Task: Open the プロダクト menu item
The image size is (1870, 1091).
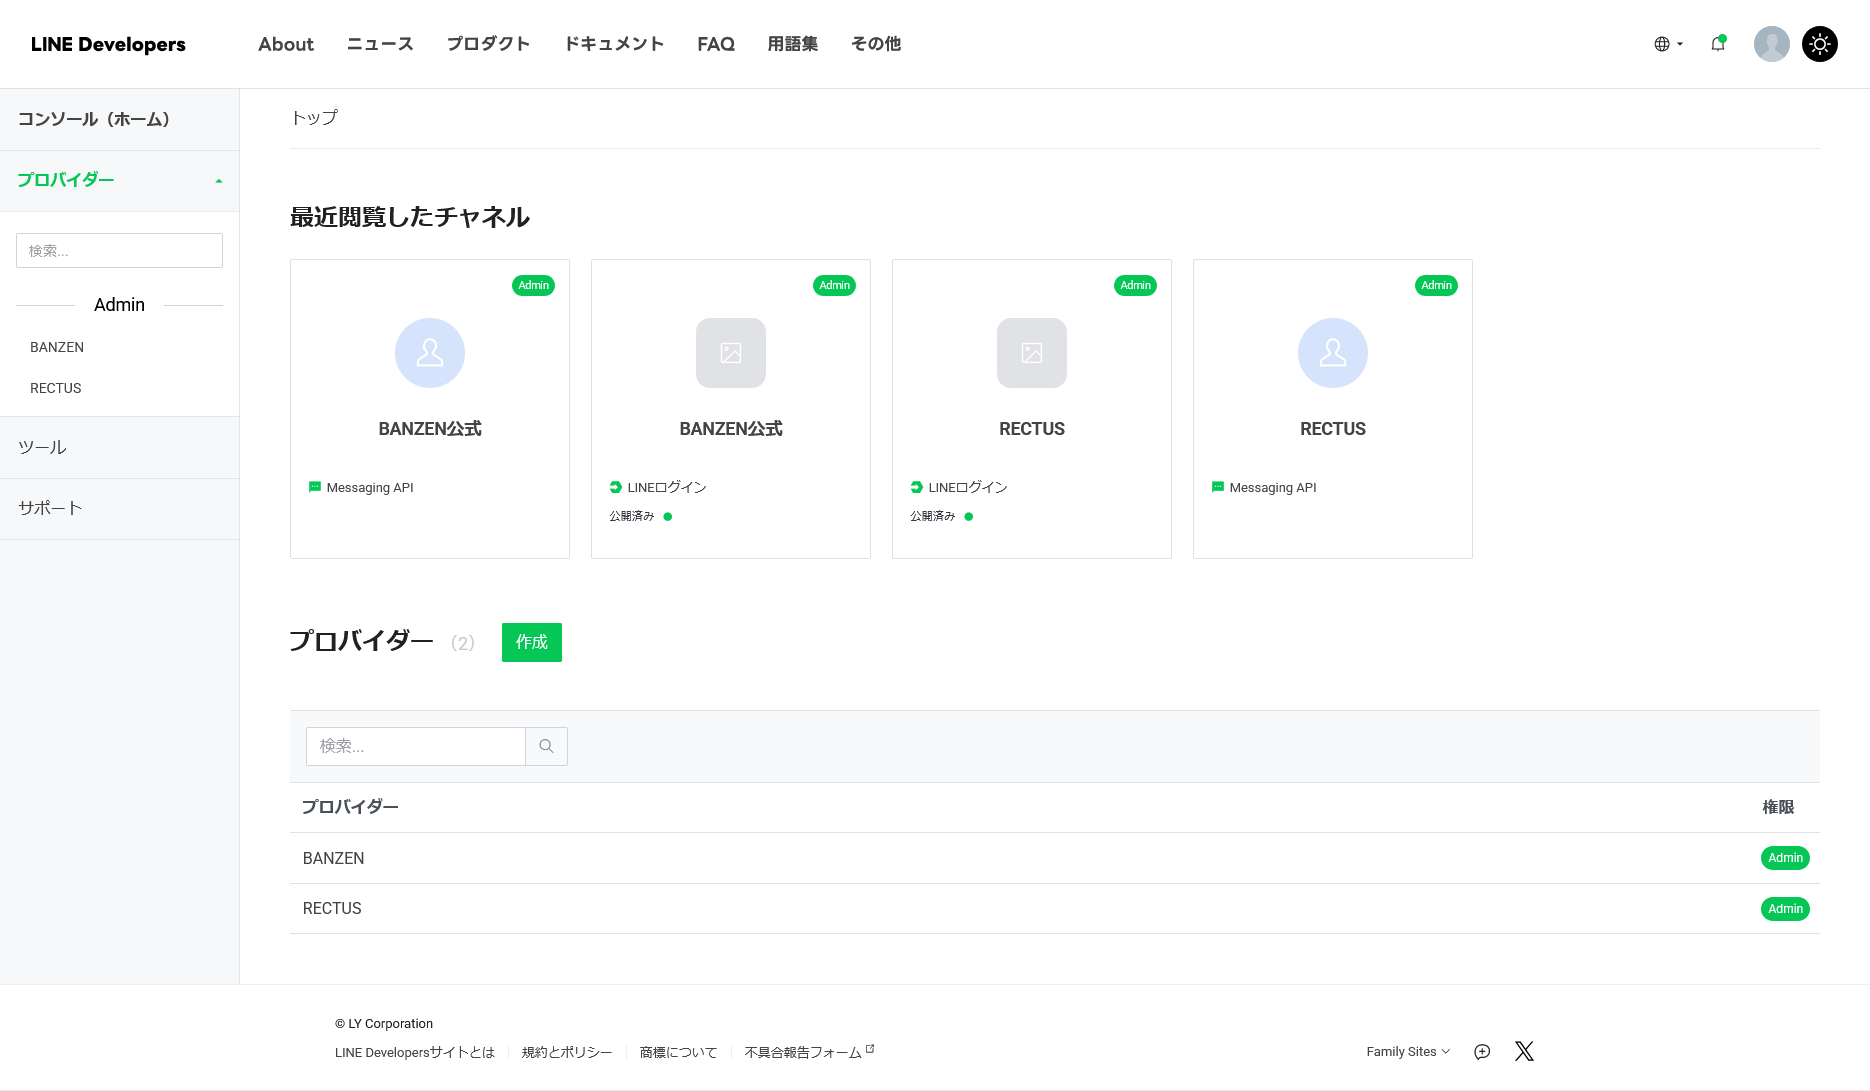Action: (488, 44)
